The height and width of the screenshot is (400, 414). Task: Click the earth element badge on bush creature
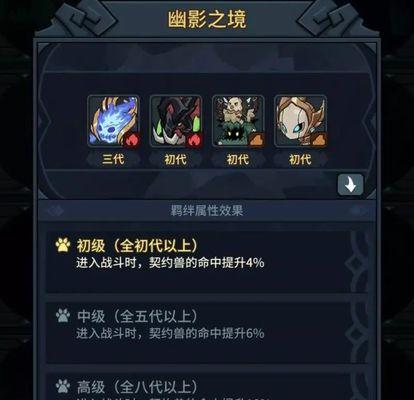point(256,140)
